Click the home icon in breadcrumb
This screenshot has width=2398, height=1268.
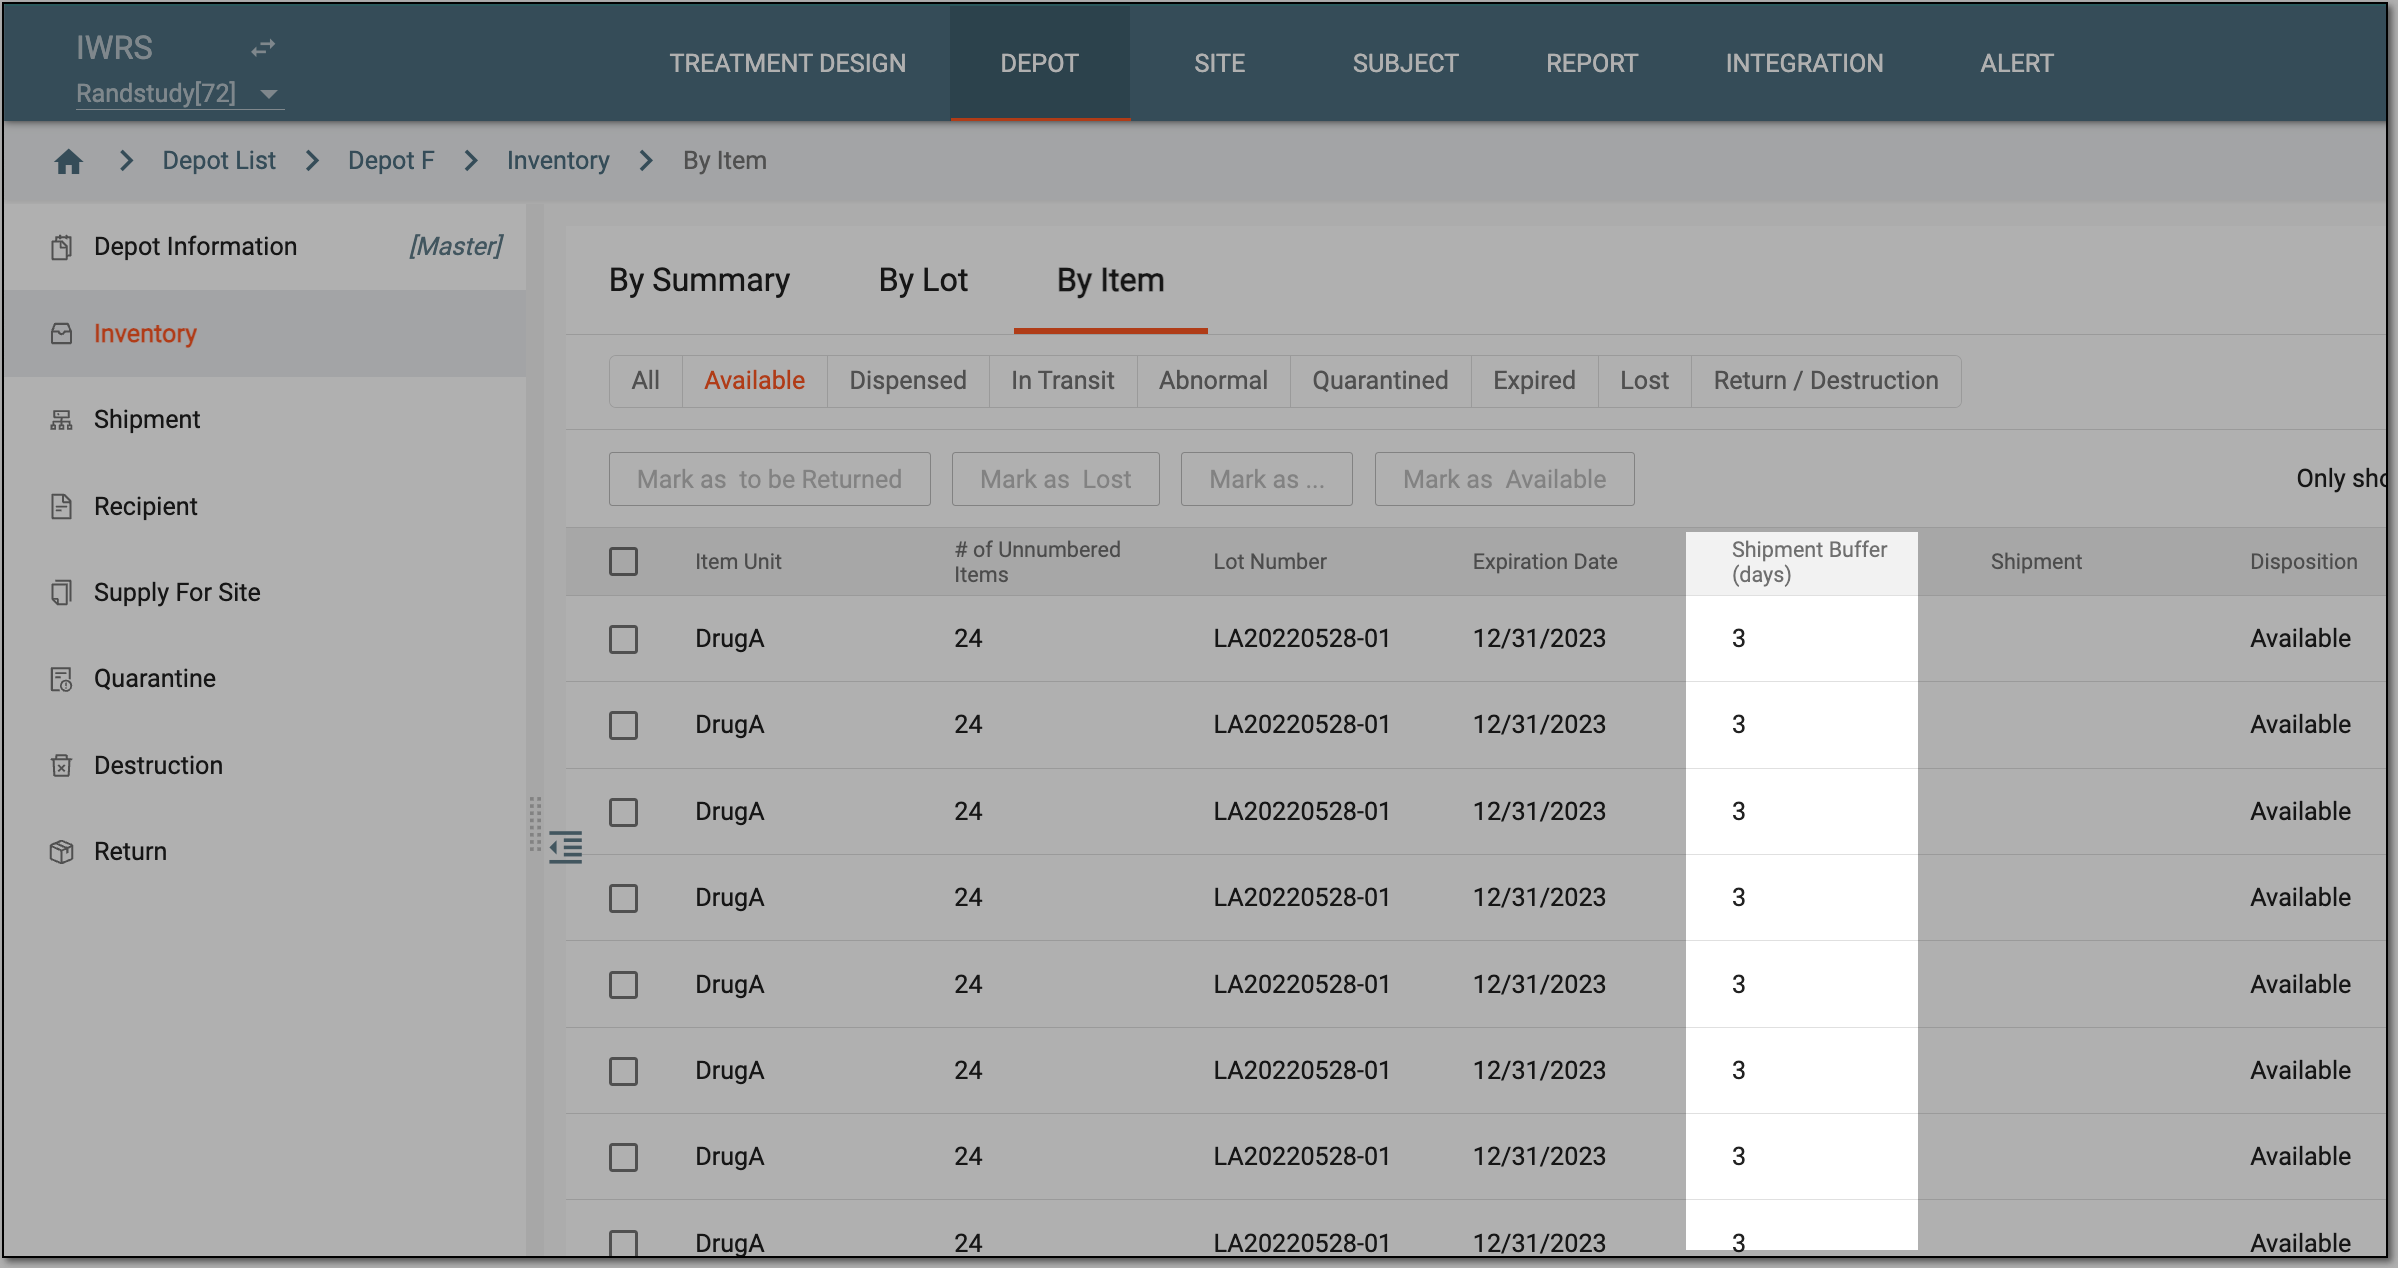(68, 161)
